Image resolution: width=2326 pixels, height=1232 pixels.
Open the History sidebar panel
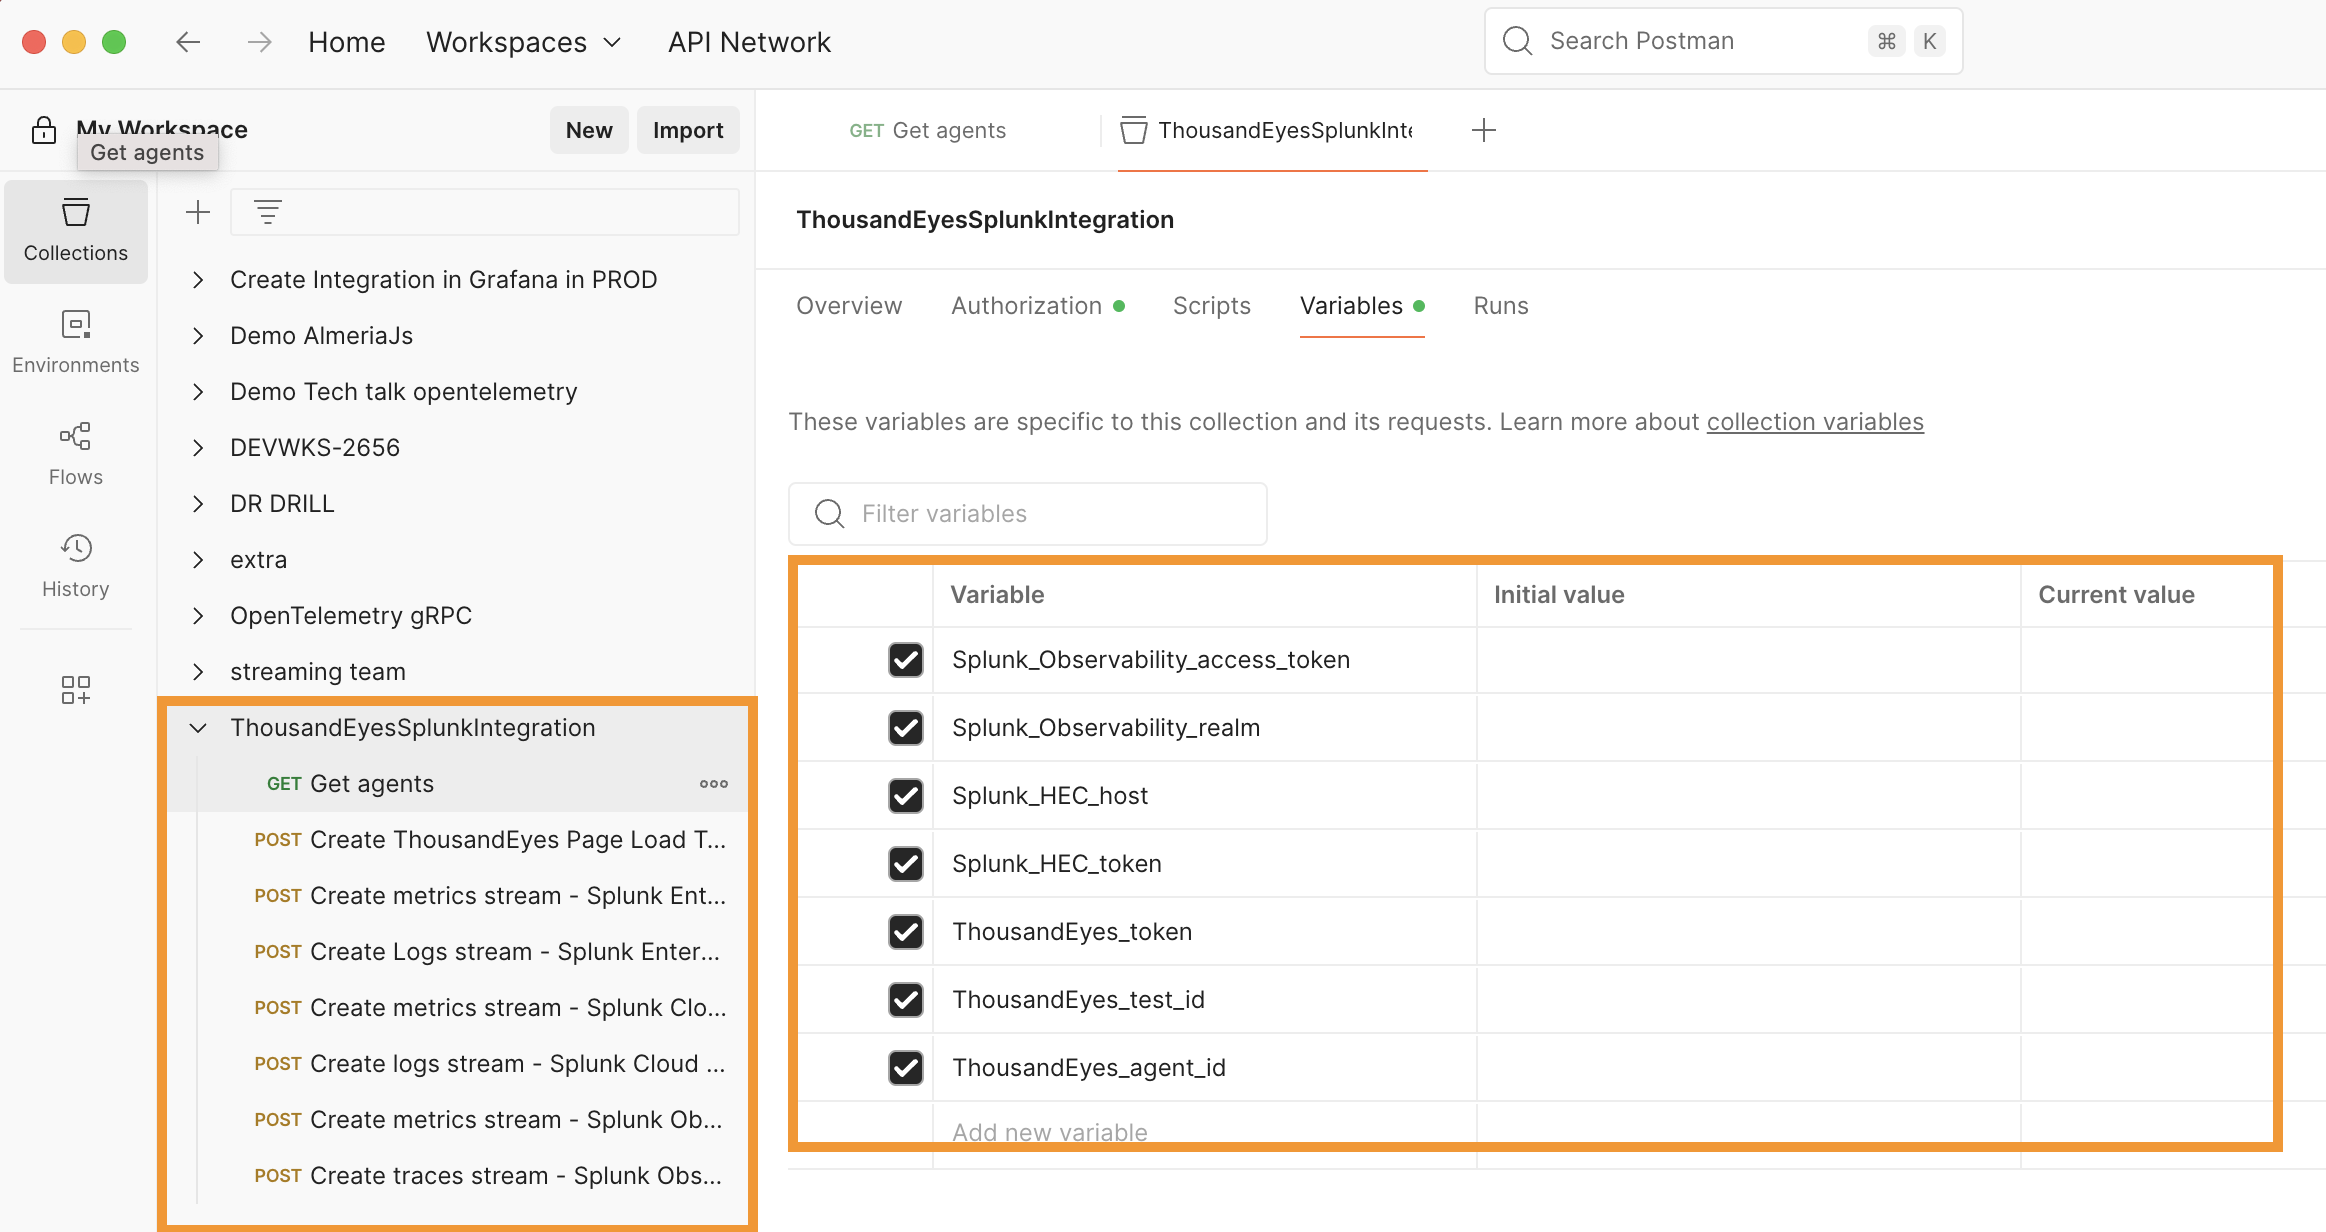click(x=76, y=566)
